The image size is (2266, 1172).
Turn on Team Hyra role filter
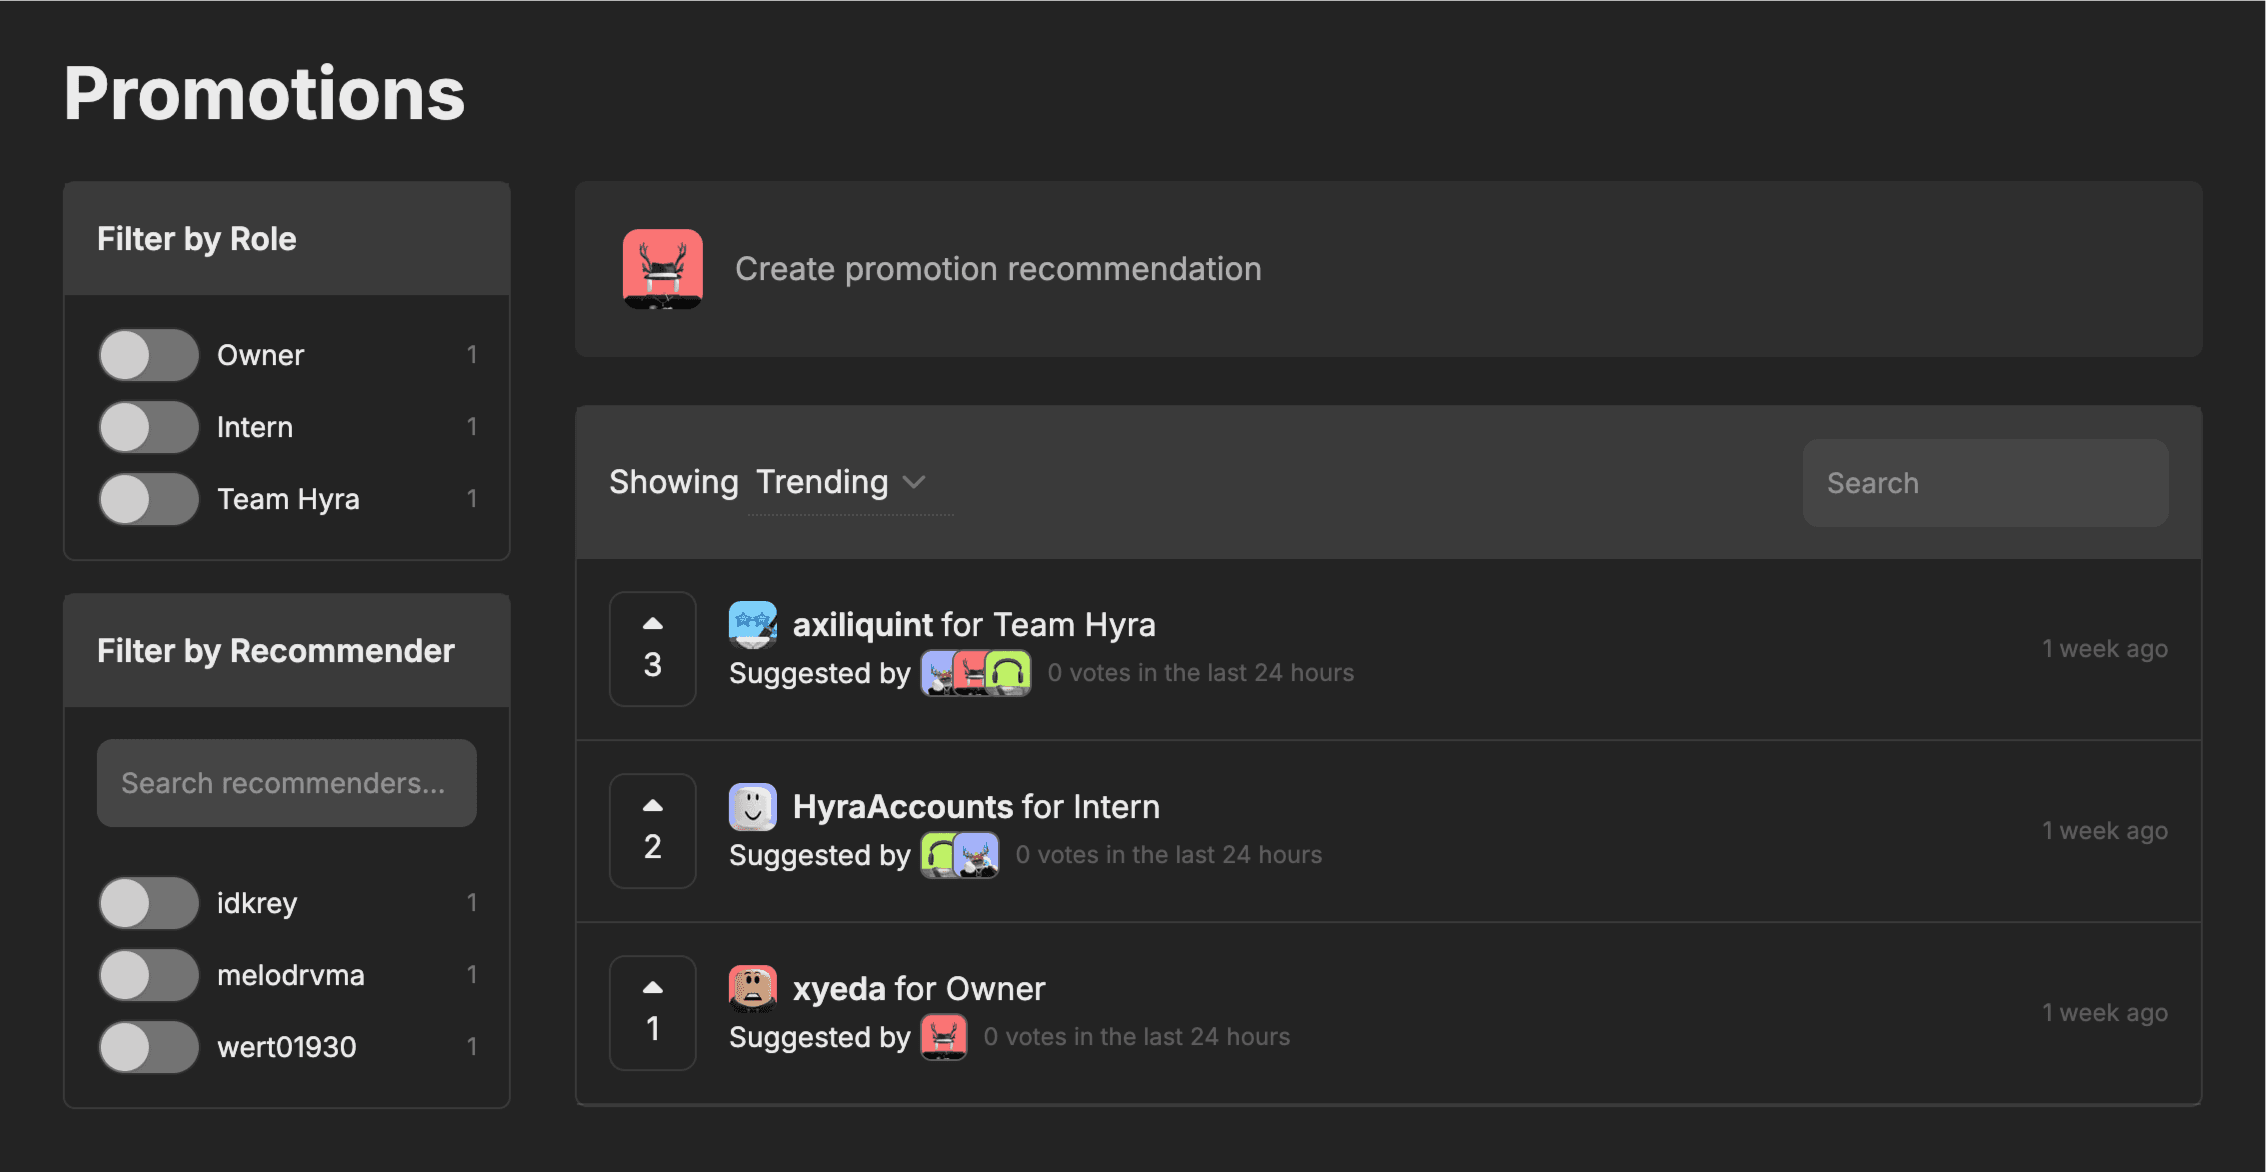[149, 499]
